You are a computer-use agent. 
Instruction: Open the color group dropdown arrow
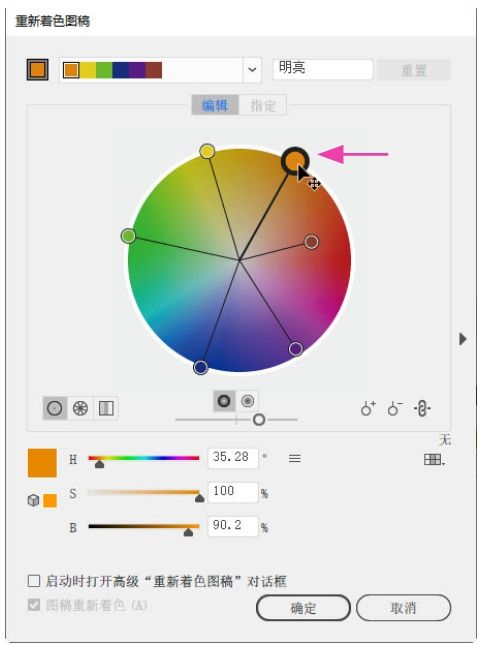pos(252,70)
